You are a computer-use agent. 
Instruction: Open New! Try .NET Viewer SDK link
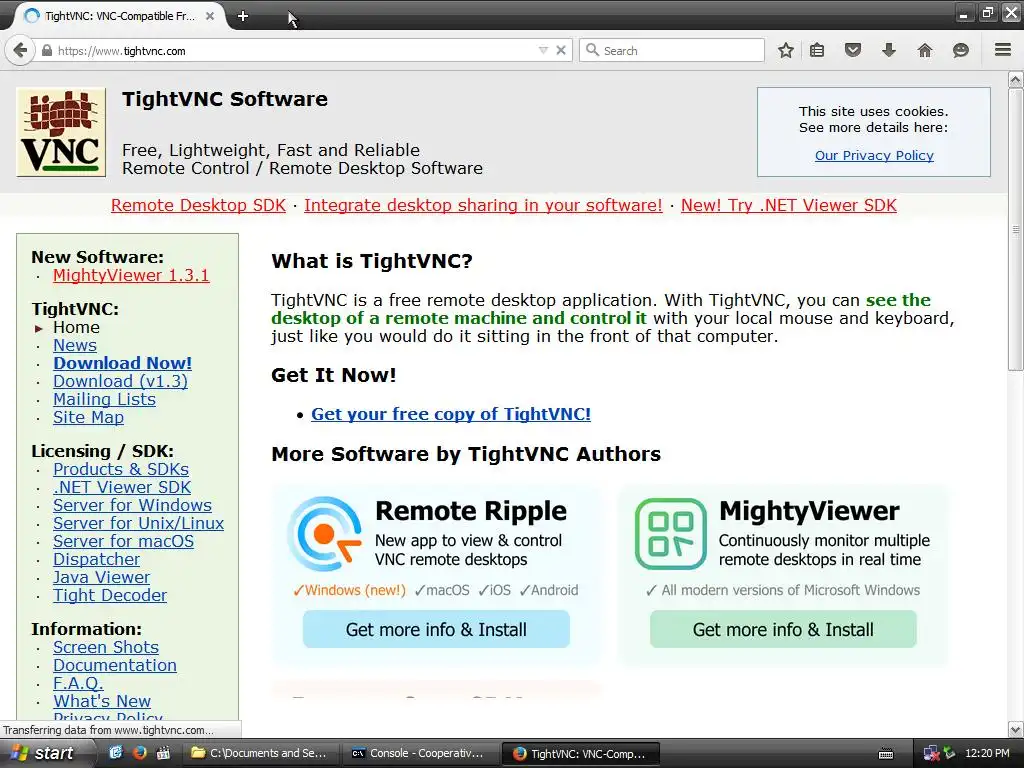(x=788, y=205)
